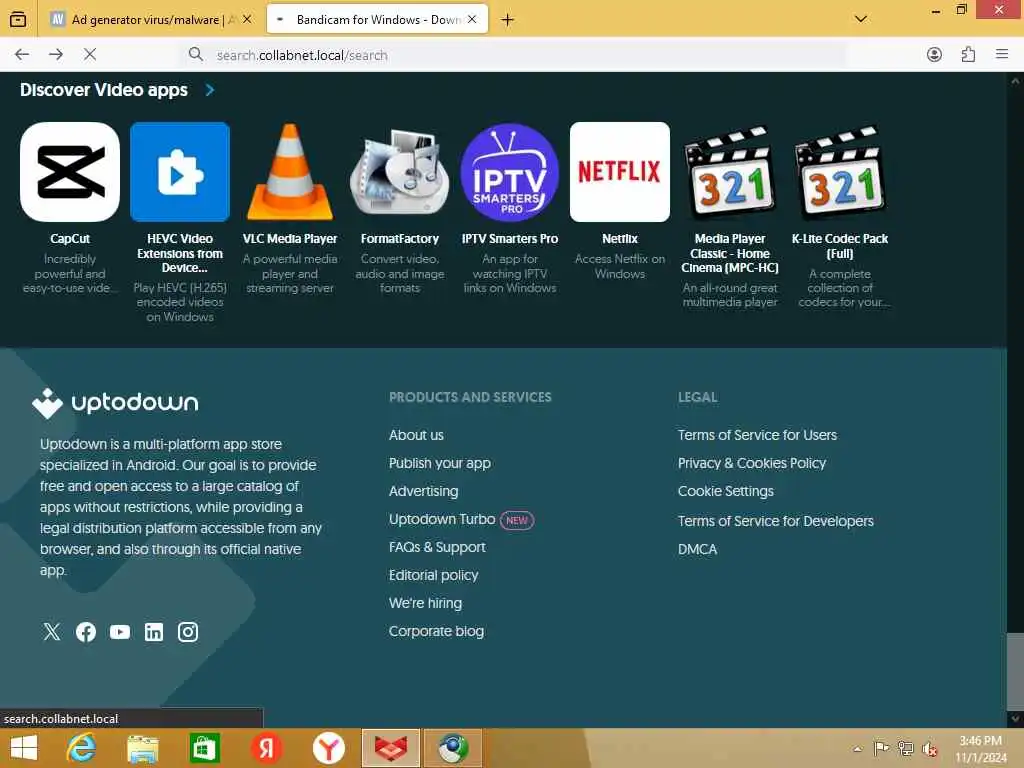Open the We're hiring link

(425, 603)
